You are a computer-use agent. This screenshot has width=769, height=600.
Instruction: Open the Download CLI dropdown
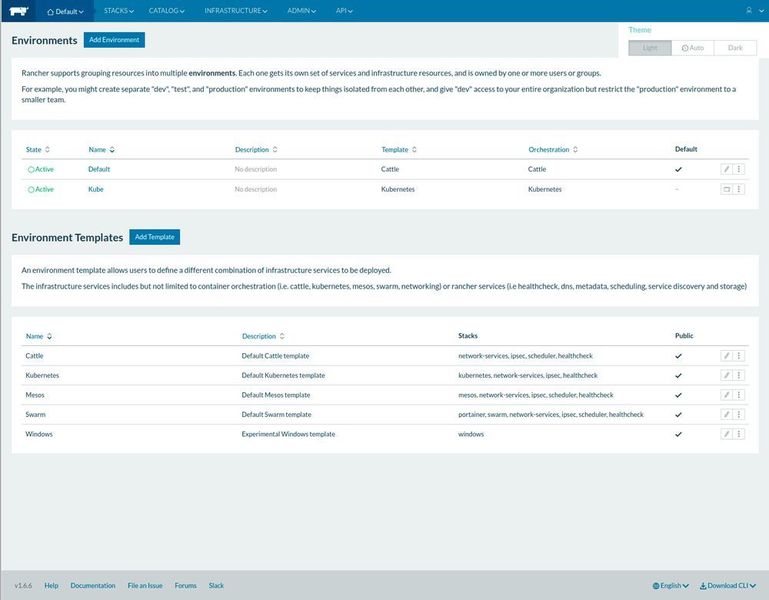727,585
